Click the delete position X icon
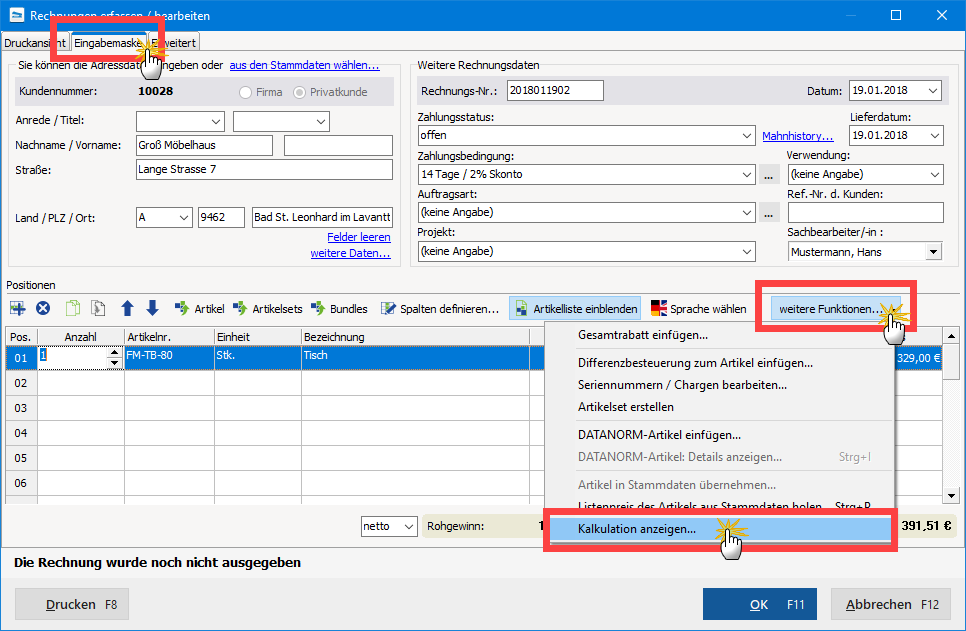The height and width of the screenshot is (631, 966). tap(43, 308)
